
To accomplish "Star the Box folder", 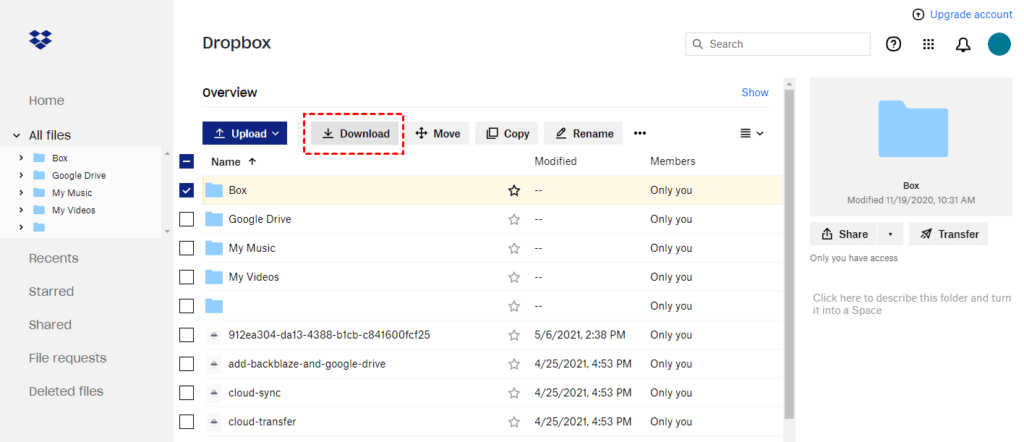I will (x=514, y=190).
